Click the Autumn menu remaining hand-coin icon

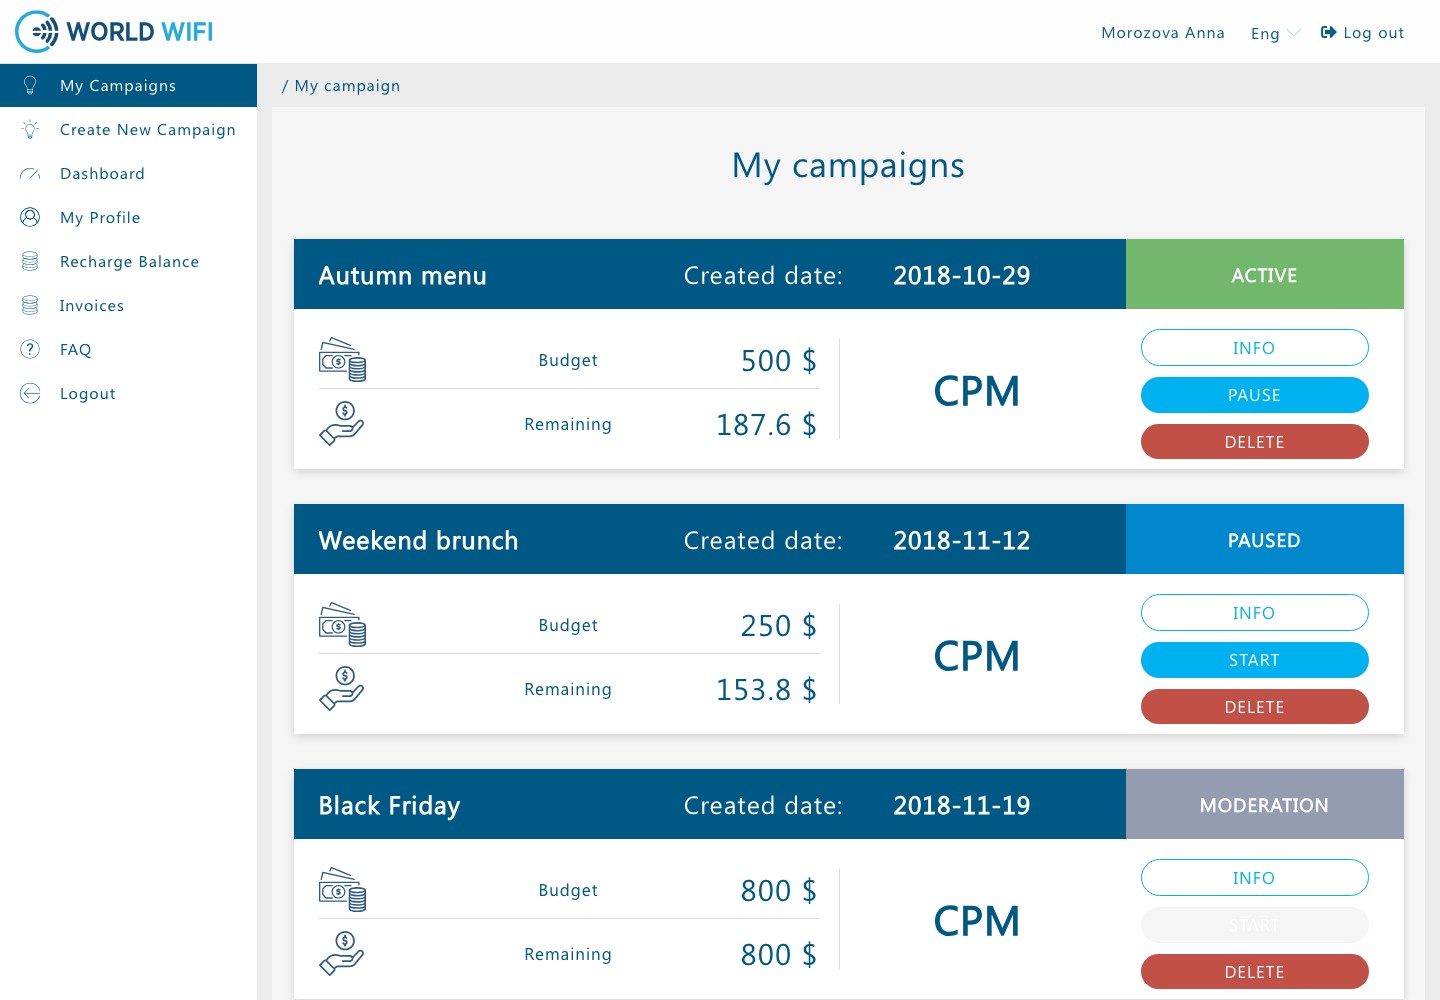342,424
